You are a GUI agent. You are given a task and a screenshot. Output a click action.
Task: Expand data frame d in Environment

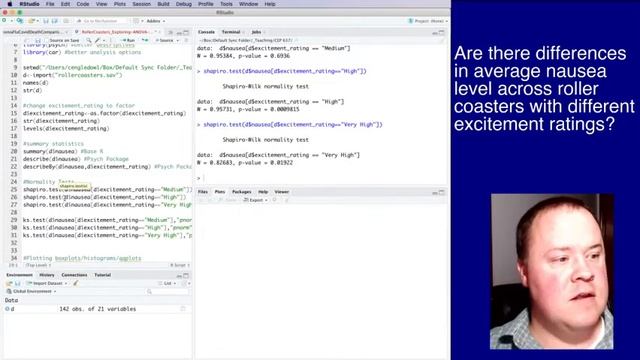tap(7, 309)
